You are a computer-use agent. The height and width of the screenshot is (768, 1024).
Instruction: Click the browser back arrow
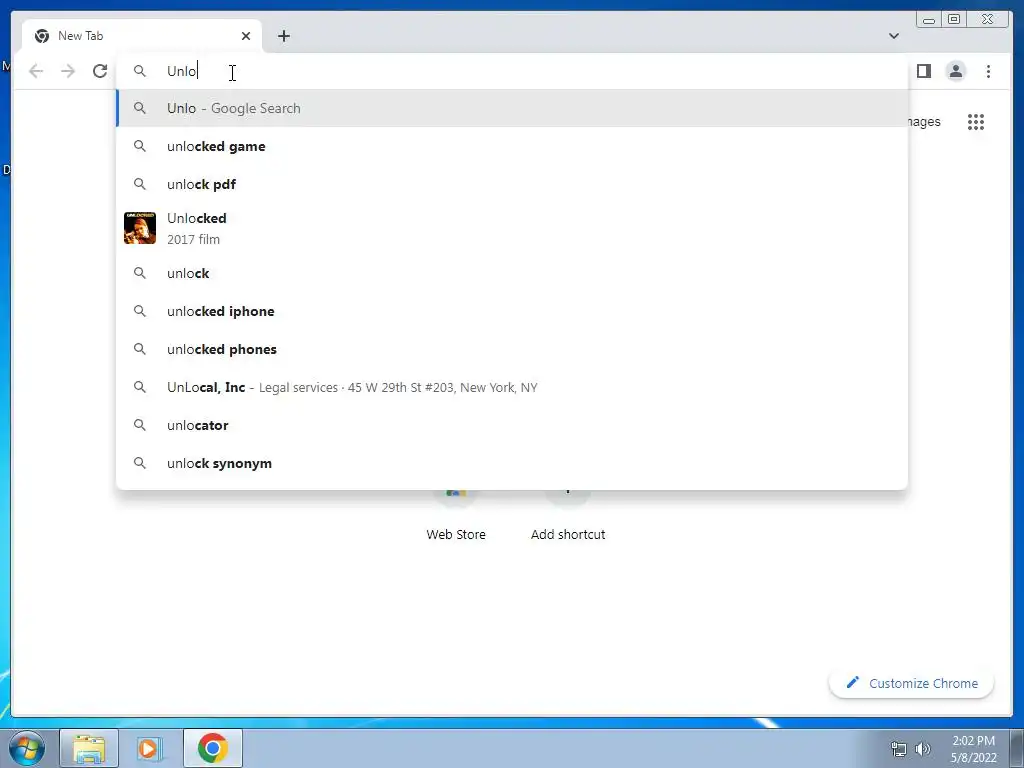click(x=36, y=71)
